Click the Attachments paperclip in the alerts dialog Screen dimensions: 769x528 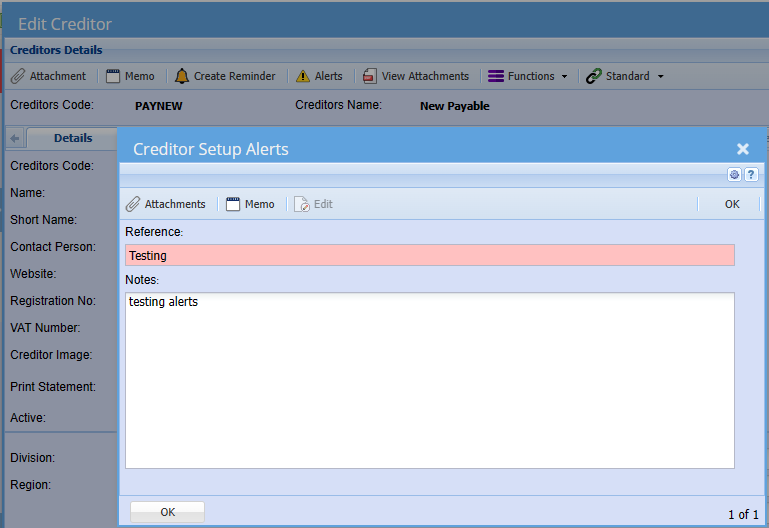pyautogui.click(x=133, y=204)
